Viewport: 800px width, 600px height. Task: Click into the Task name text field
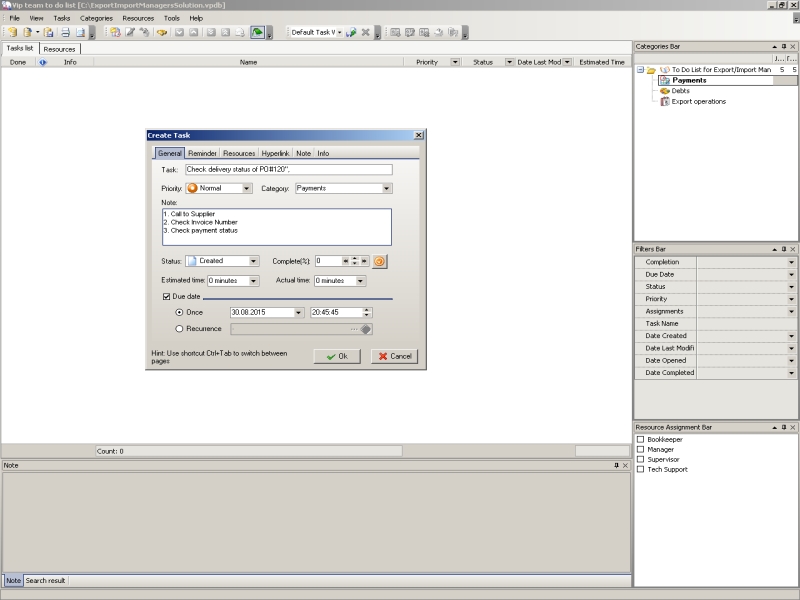coord(288,170)
